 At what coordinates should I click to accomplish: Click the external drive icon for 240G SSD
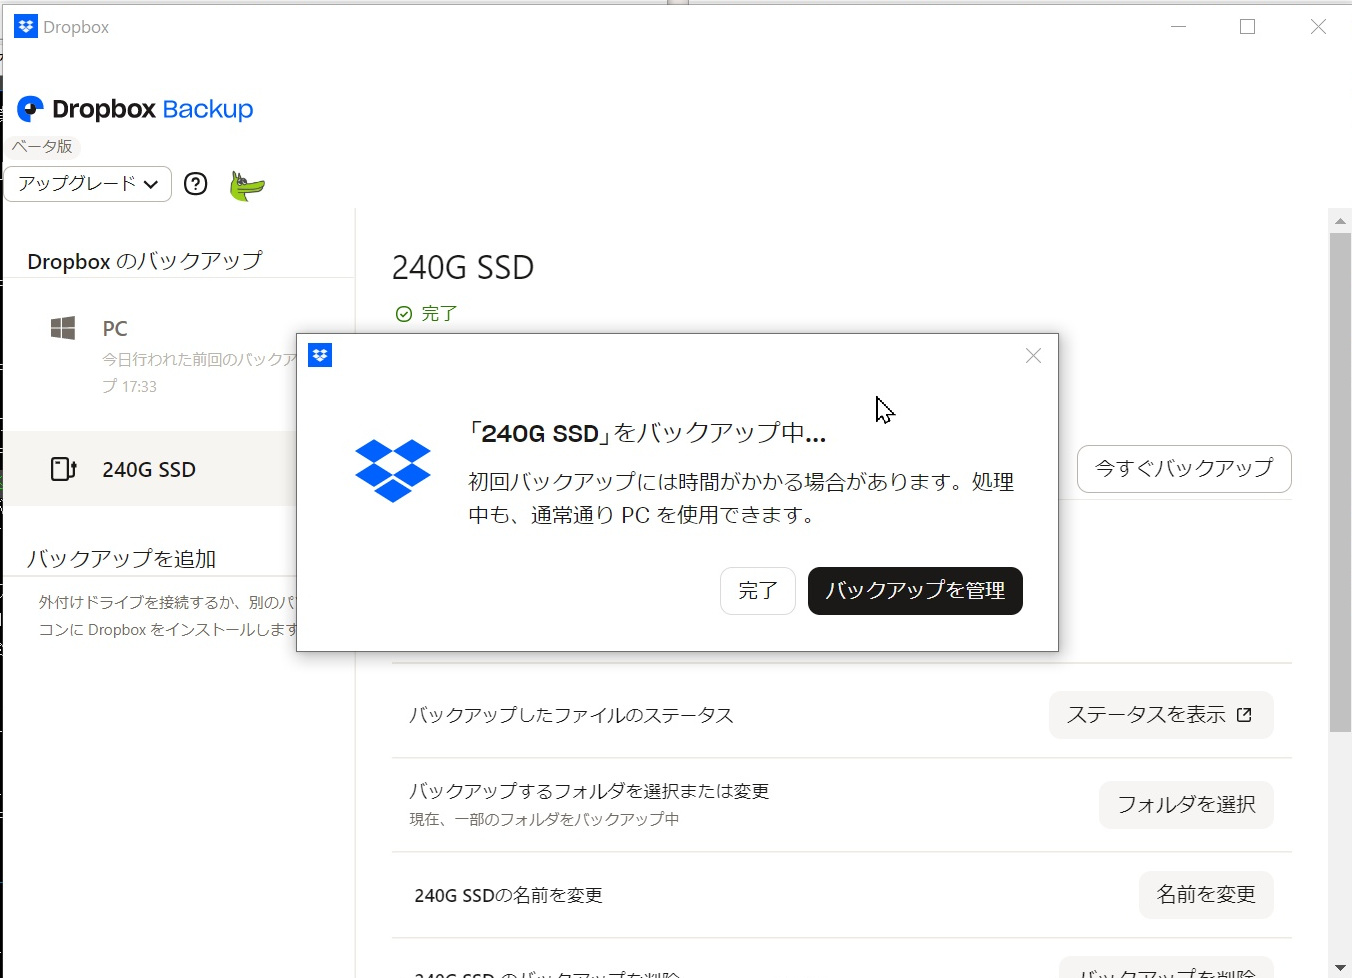point(63,469)
